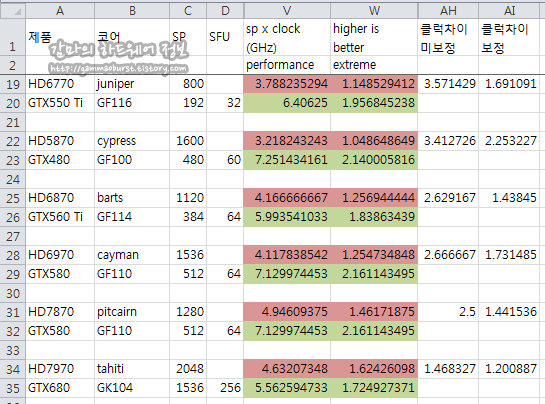
Task: Click cell value 1.200887
Action: tap(509, 369)
